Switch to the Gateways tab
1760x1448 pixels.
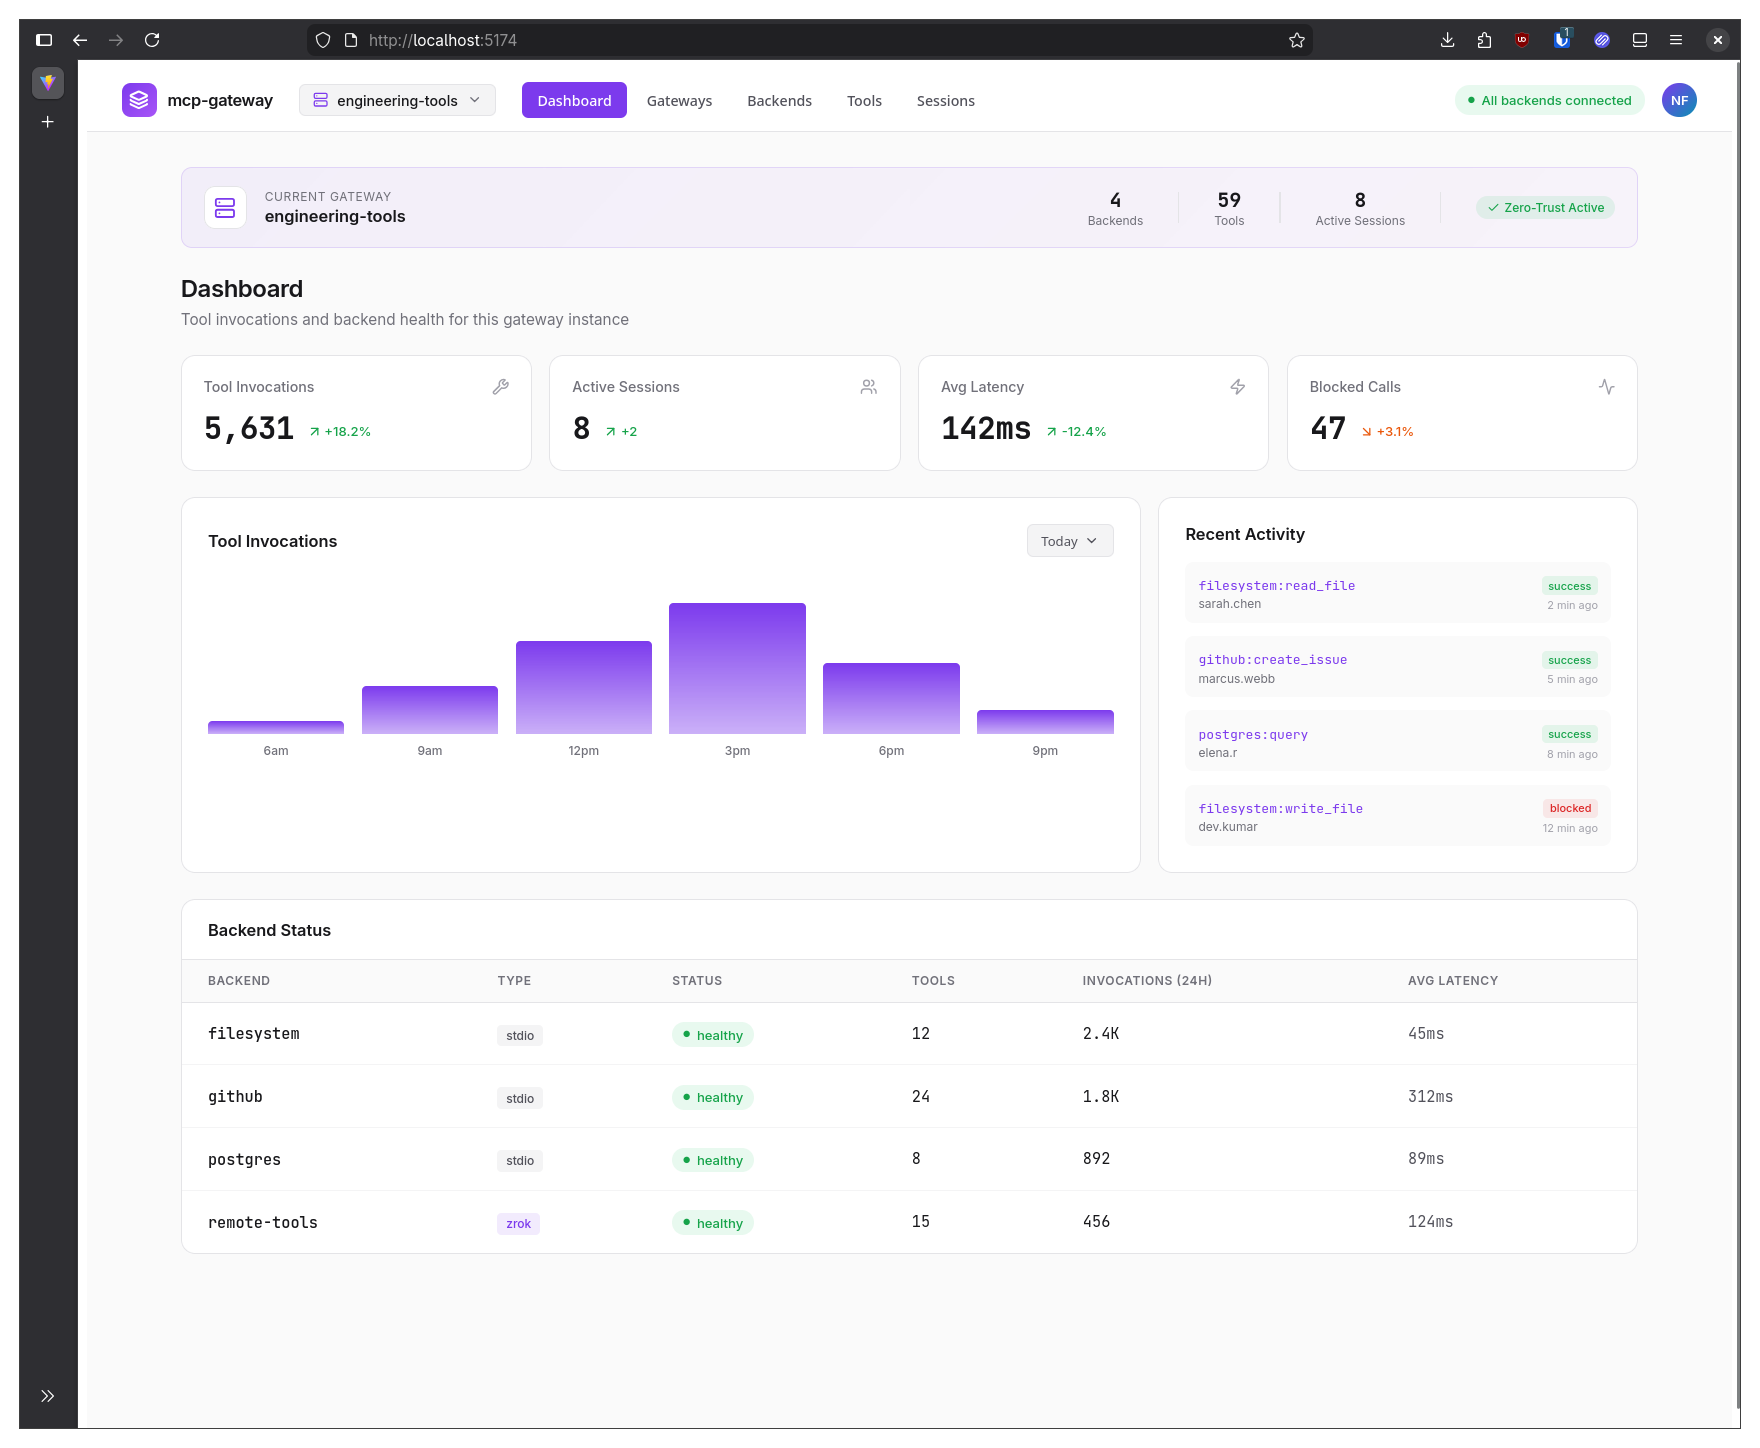[679, 100]
